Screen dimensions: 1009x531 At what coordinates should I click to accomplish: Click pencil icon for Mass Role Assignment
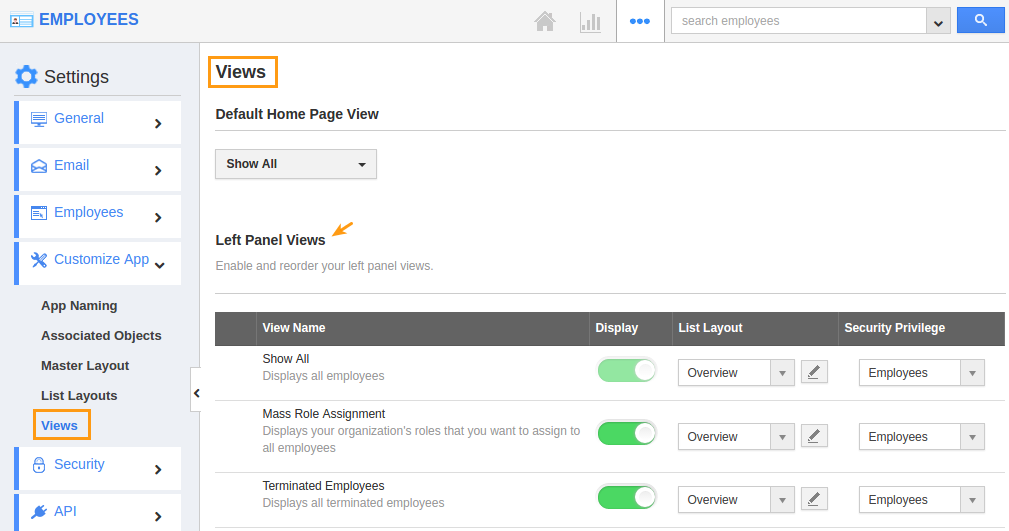pyautogui.click(x=814, y=436)
